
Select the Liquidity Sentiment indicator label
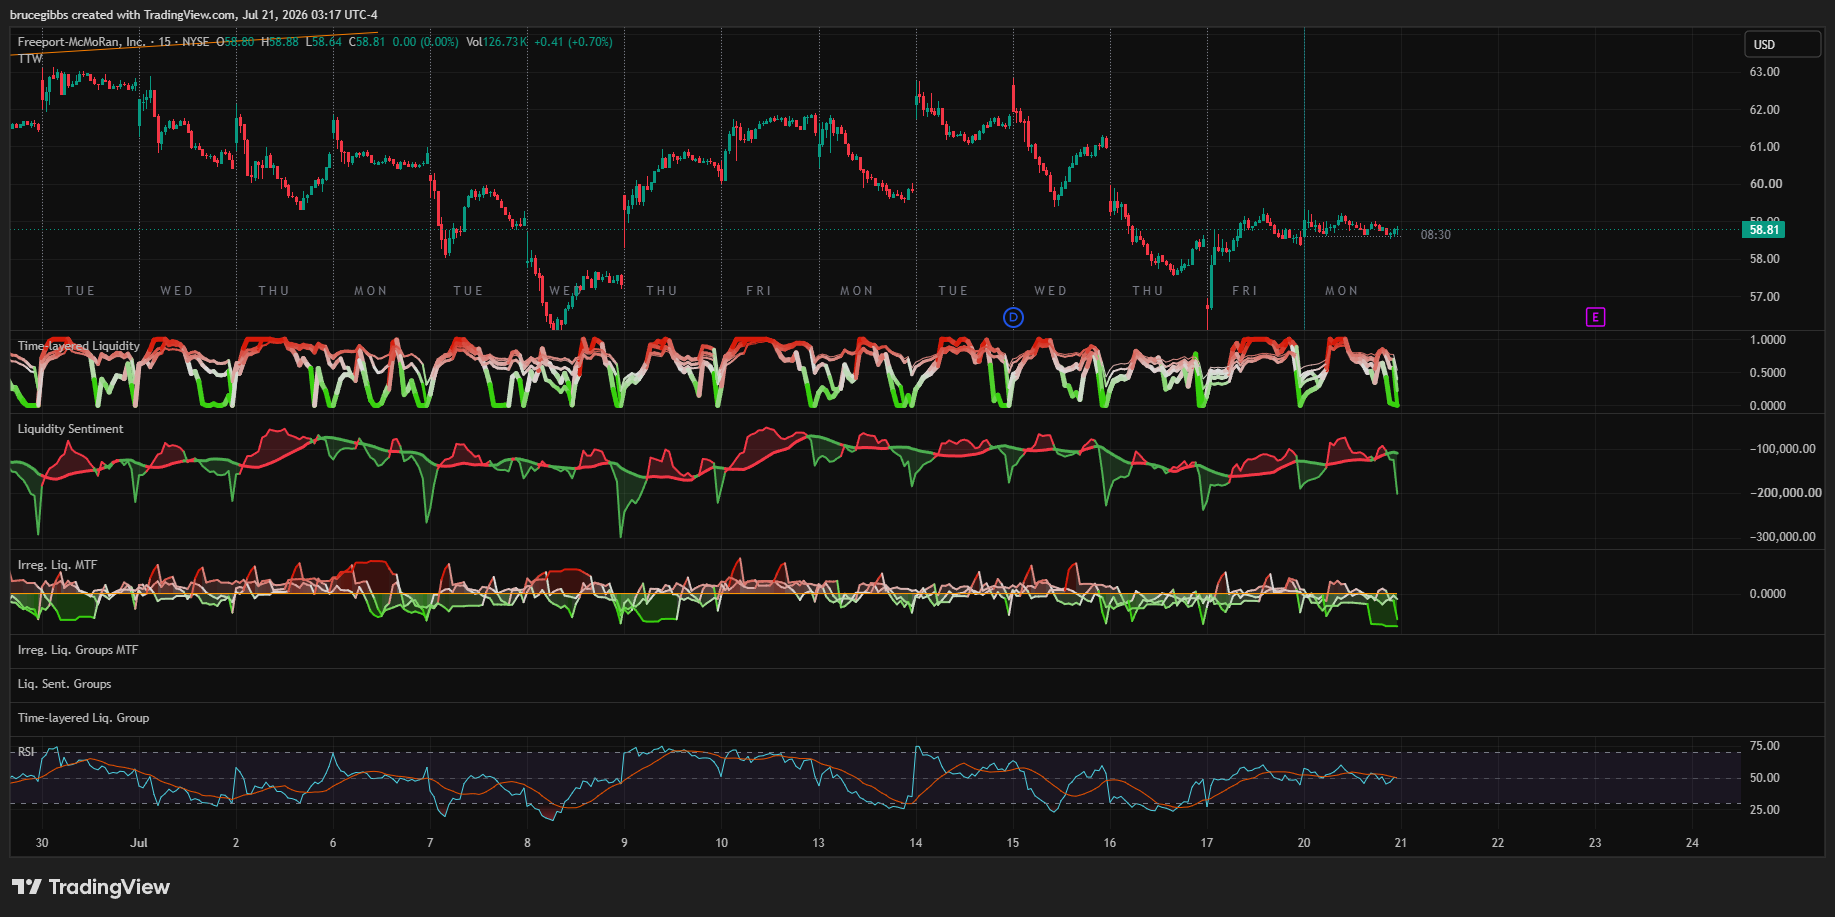pyautogui.click(x=71, y=429)
